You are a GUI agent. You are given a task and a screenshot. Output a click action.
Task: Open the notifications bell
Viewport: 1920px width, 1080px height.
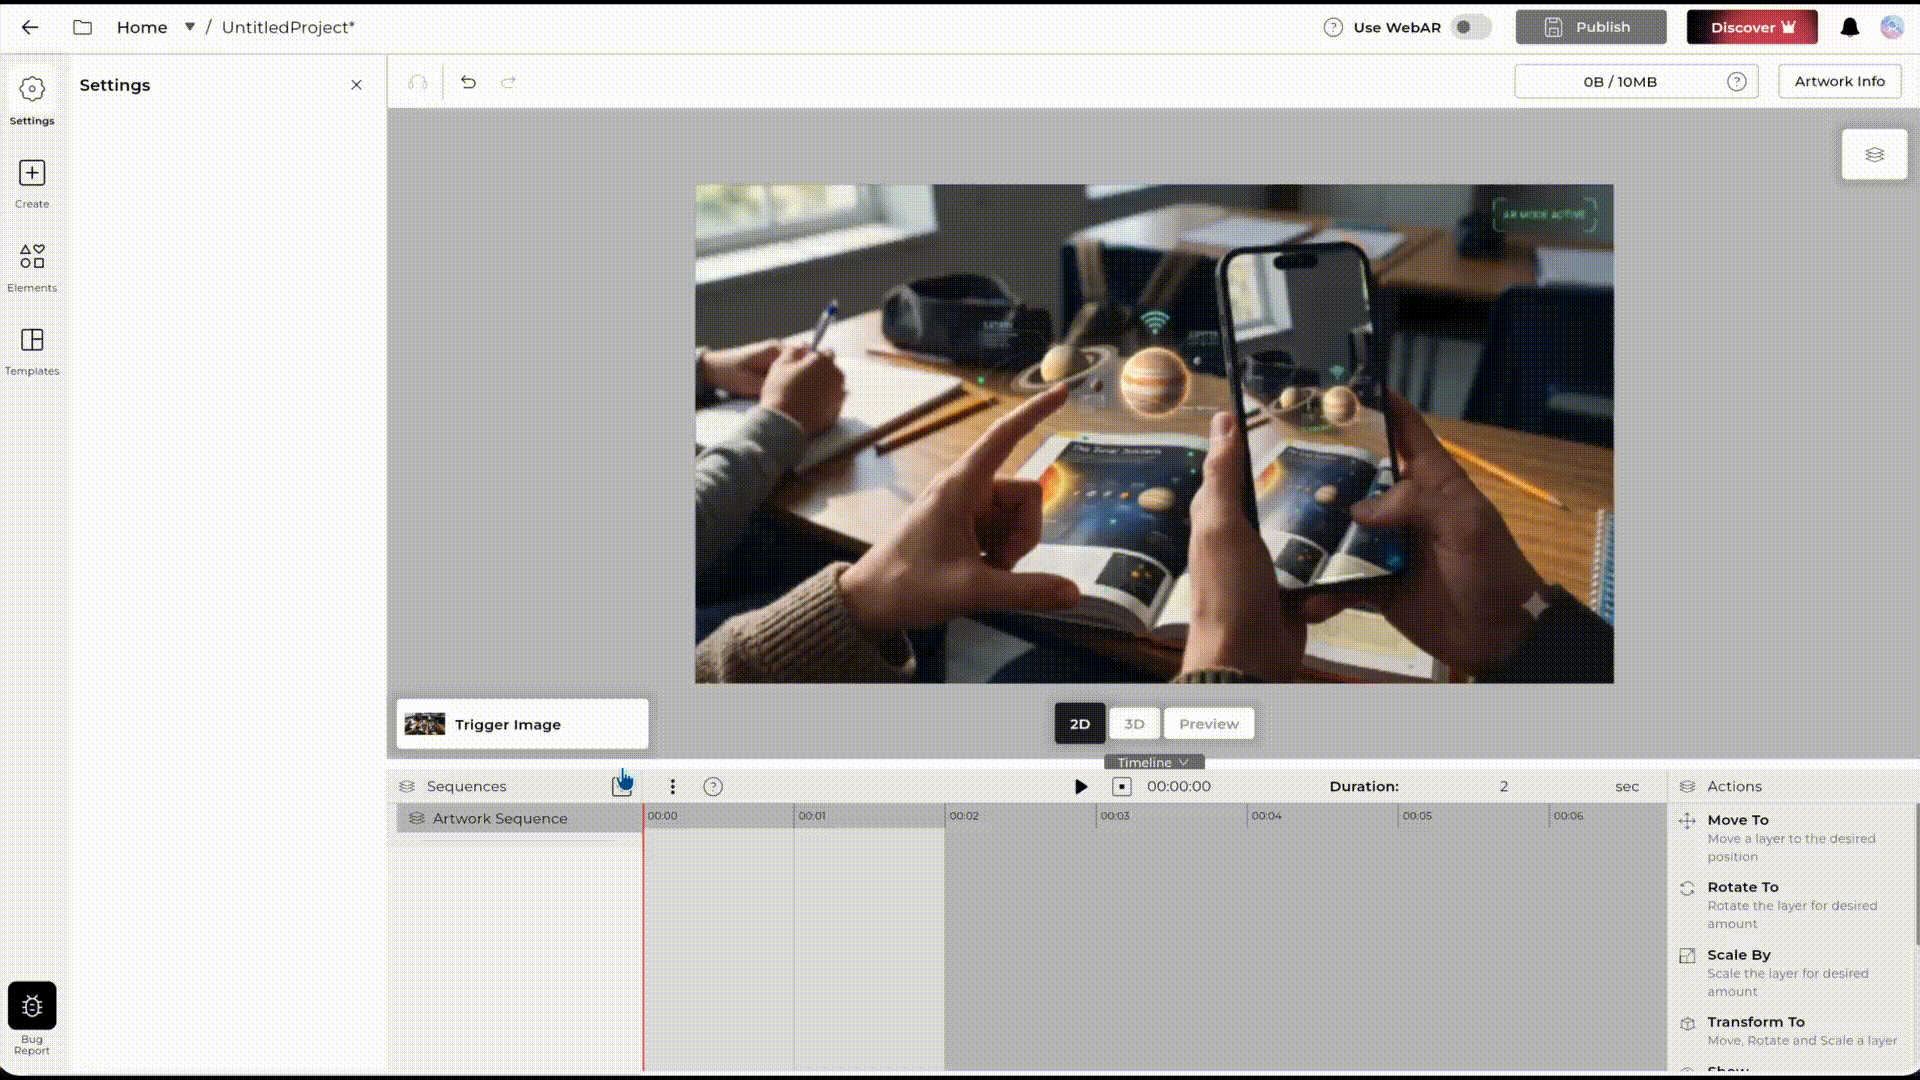click(x=1850, y=27)
